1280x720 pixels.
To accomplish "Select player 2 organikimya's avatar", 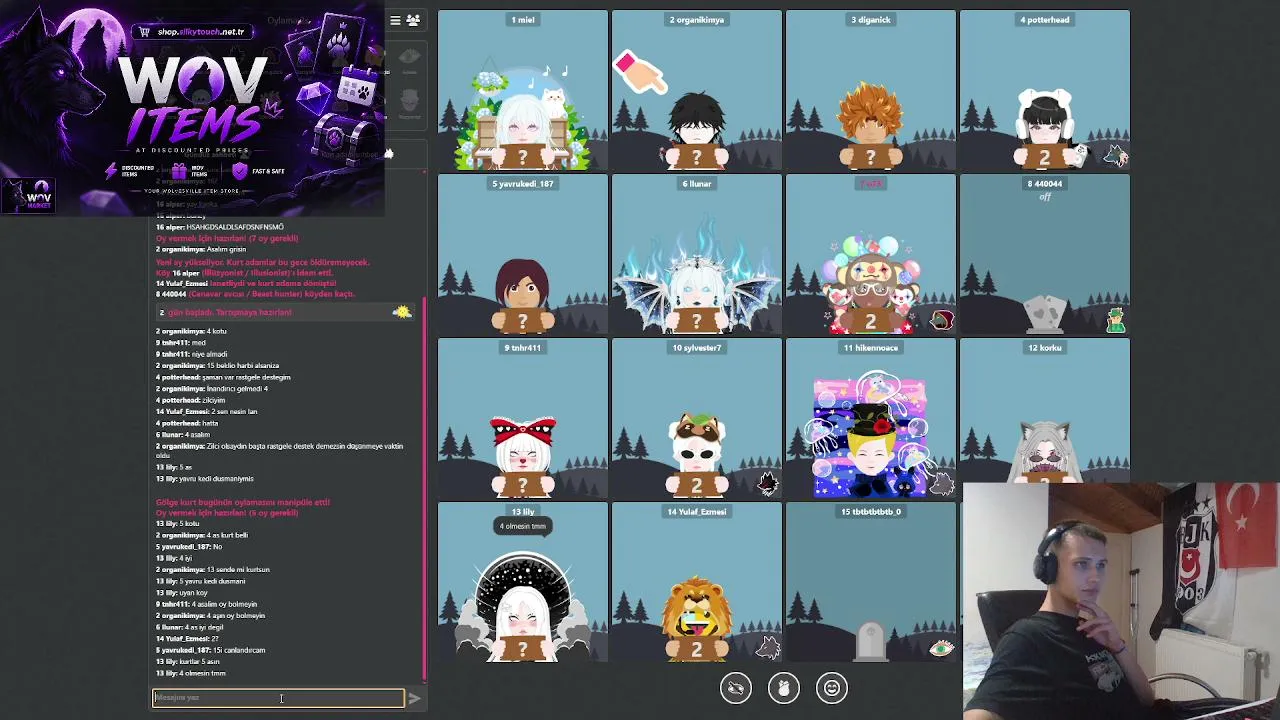I will [x=697, y=130].
